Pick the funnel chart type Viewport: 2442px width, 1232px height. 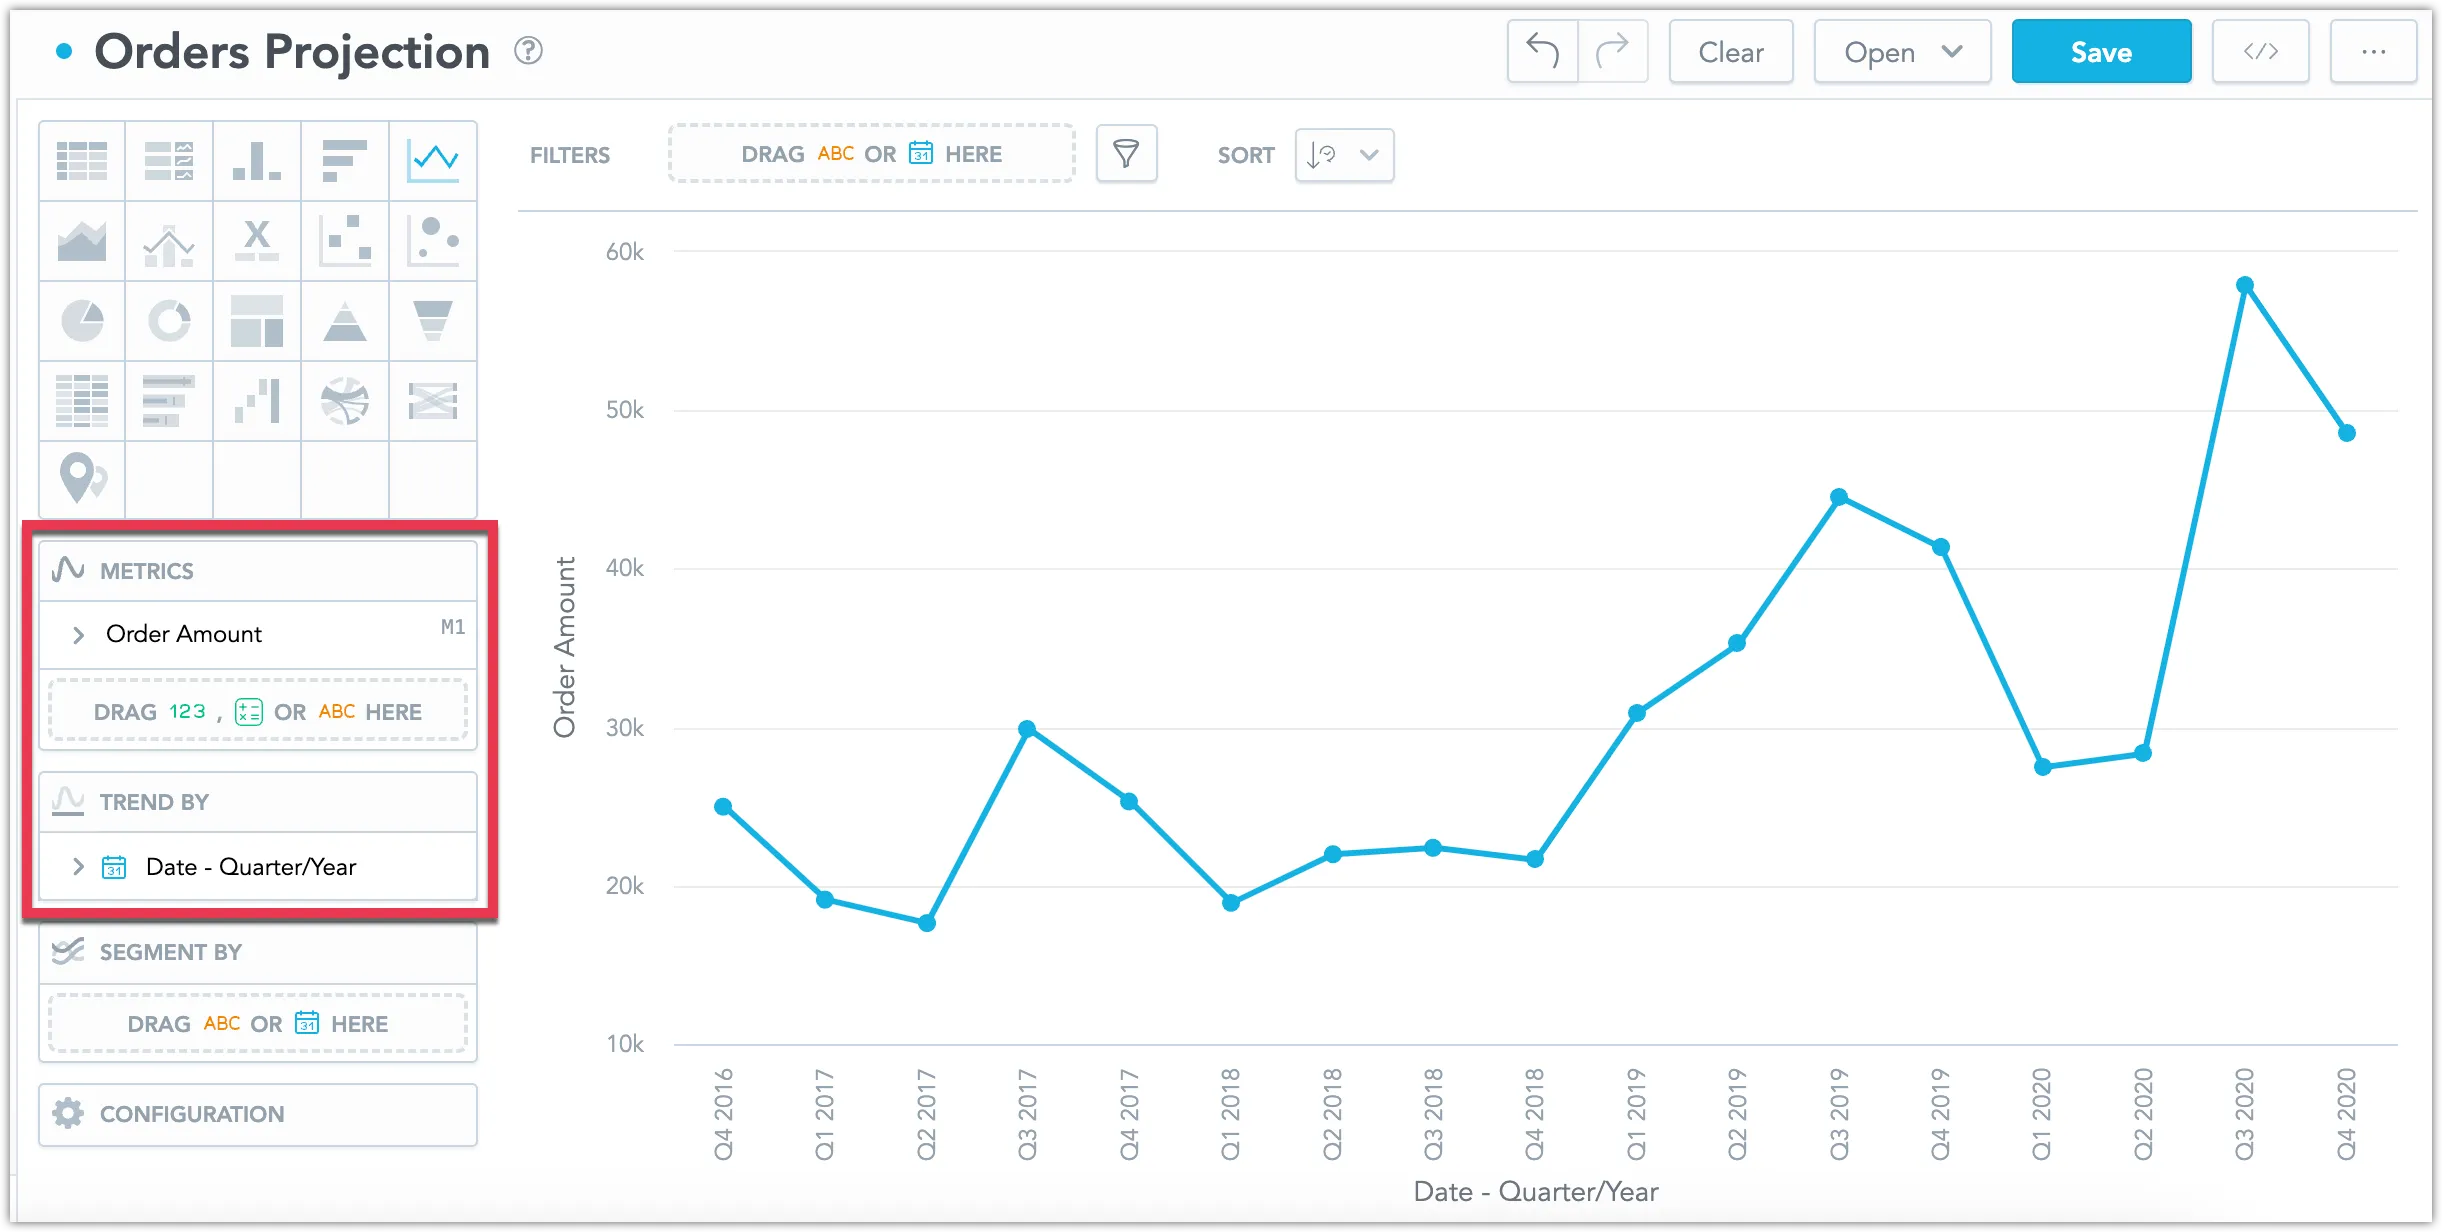coord(433,320)
